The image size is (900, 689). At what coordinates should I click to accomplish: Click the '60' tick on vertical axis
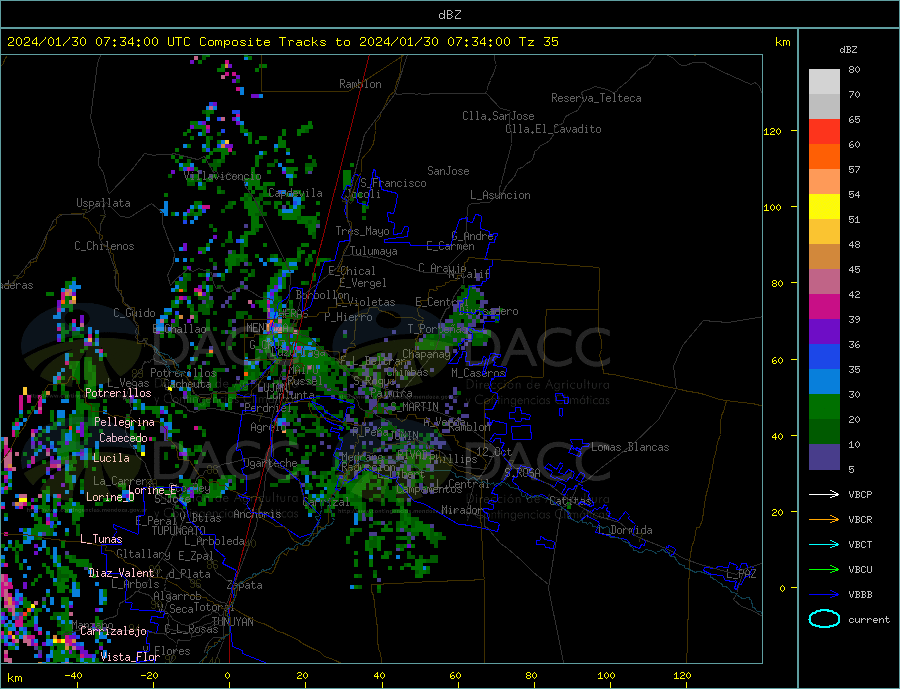(x=777, y=361)
